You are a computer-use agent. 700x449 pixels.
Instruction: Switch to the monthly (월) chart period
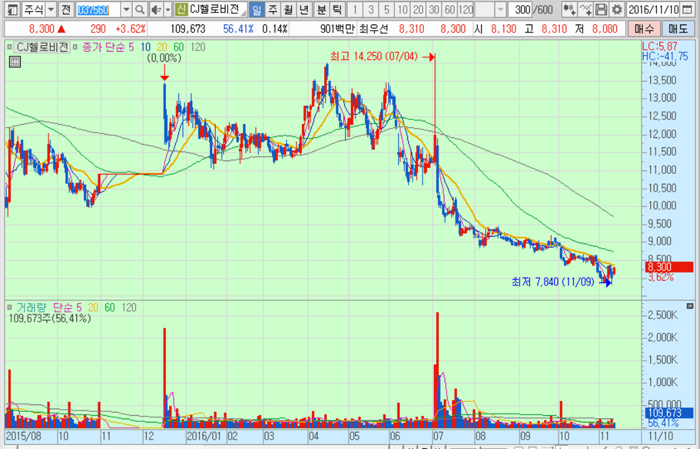click(290, 9)
